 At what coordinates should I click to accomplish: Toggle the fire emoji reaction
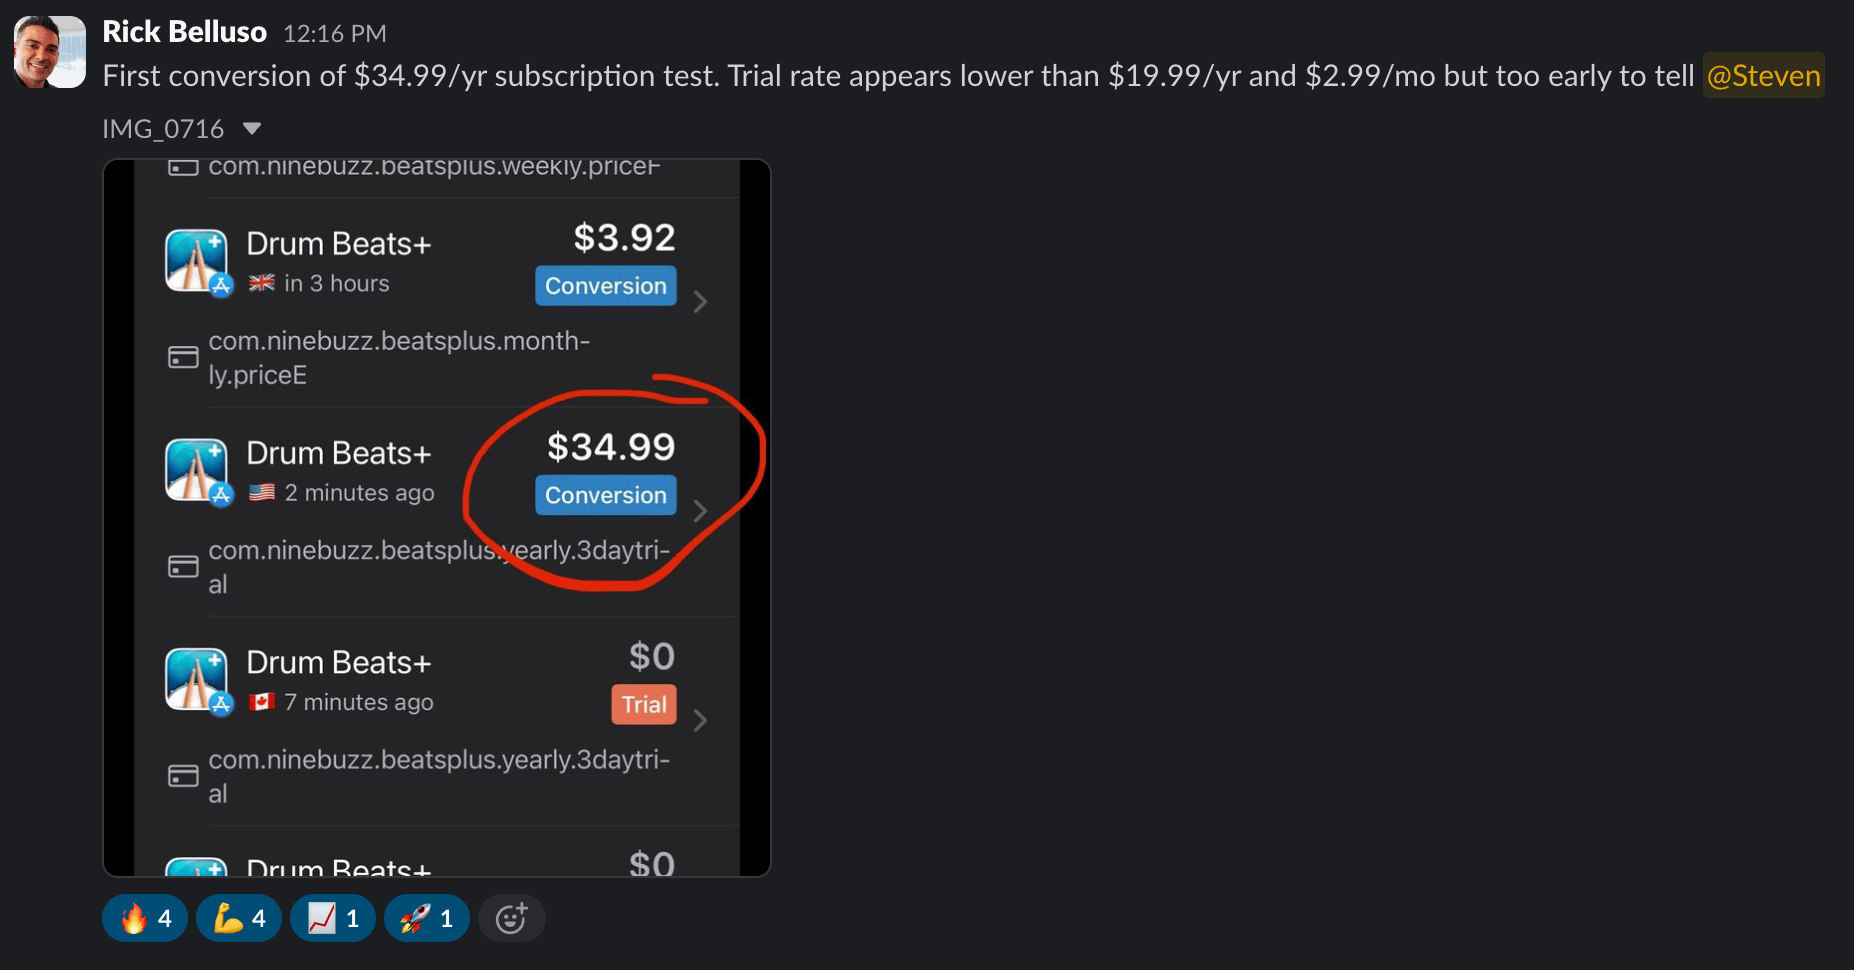pyautogui.click(x=146, y=918)
